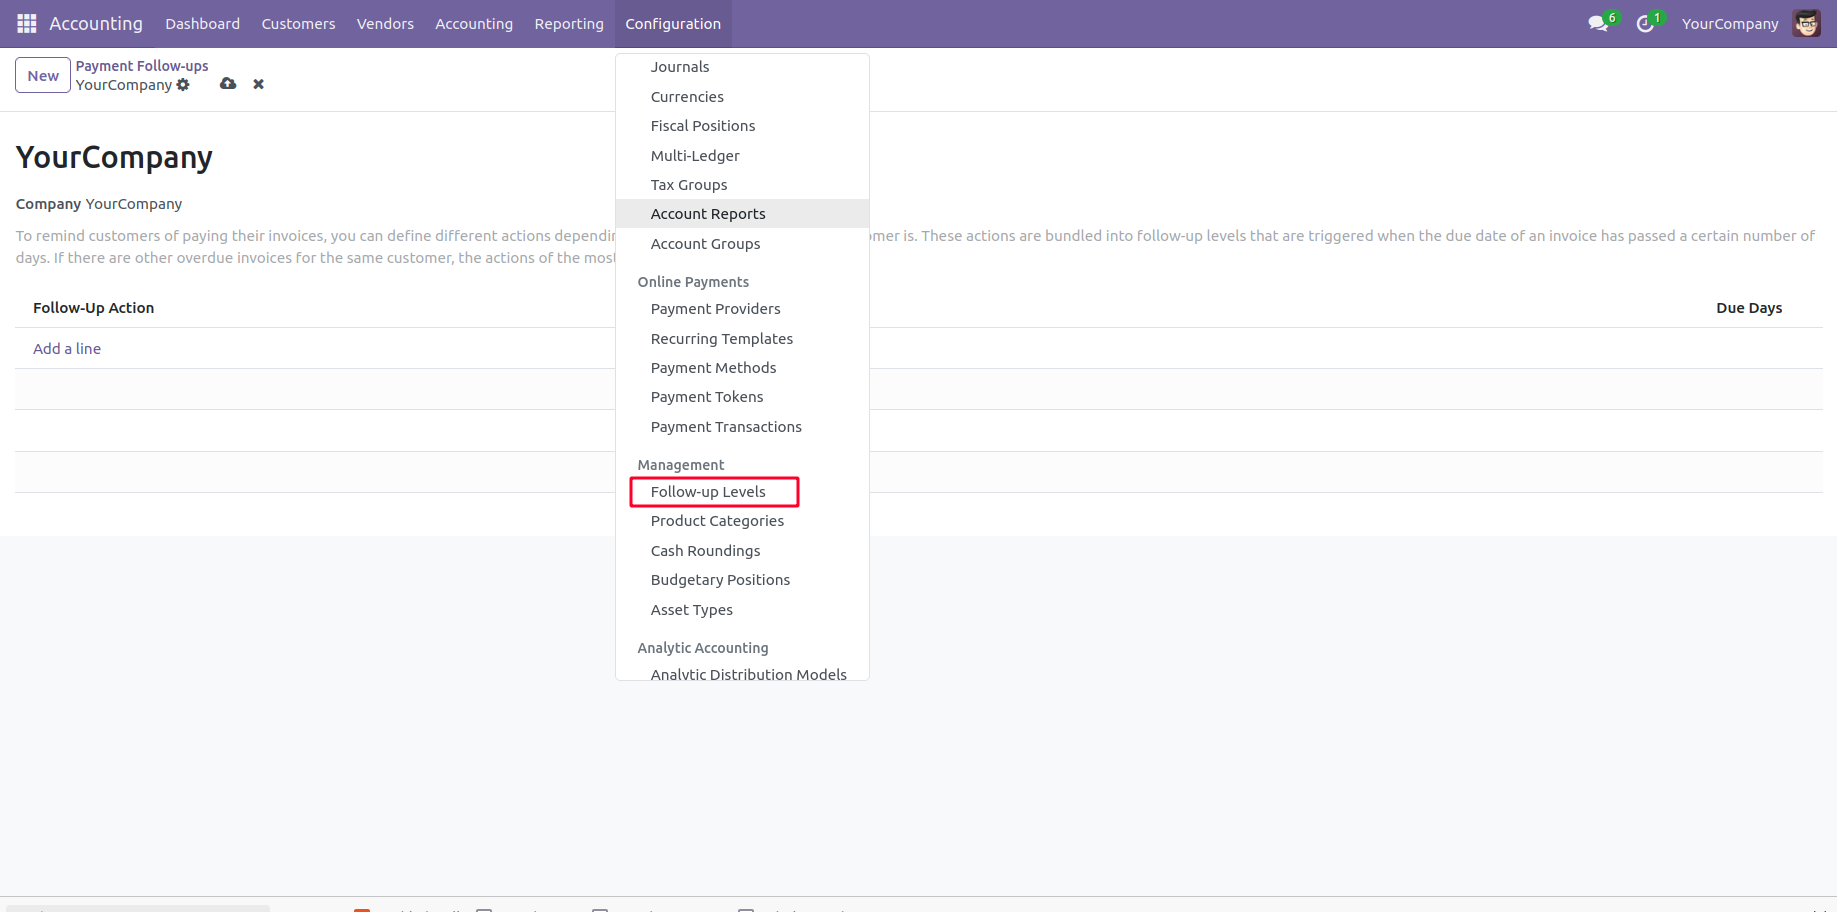Click the New button
The image size is (1837, 912).
(x=43, y=76)
